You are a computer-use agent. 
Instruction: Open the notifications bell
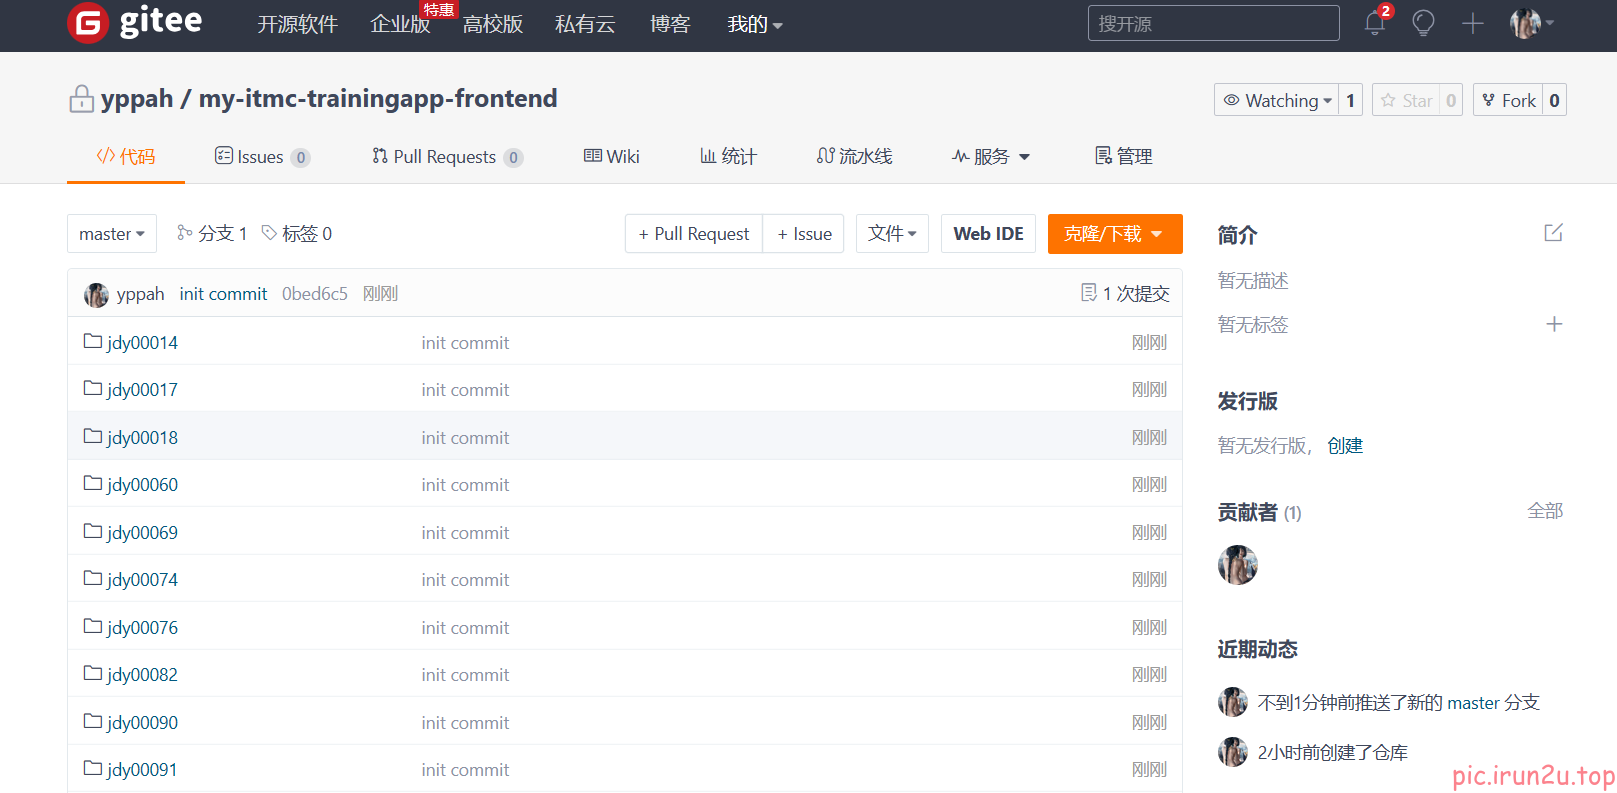[x=1375, y=23]
